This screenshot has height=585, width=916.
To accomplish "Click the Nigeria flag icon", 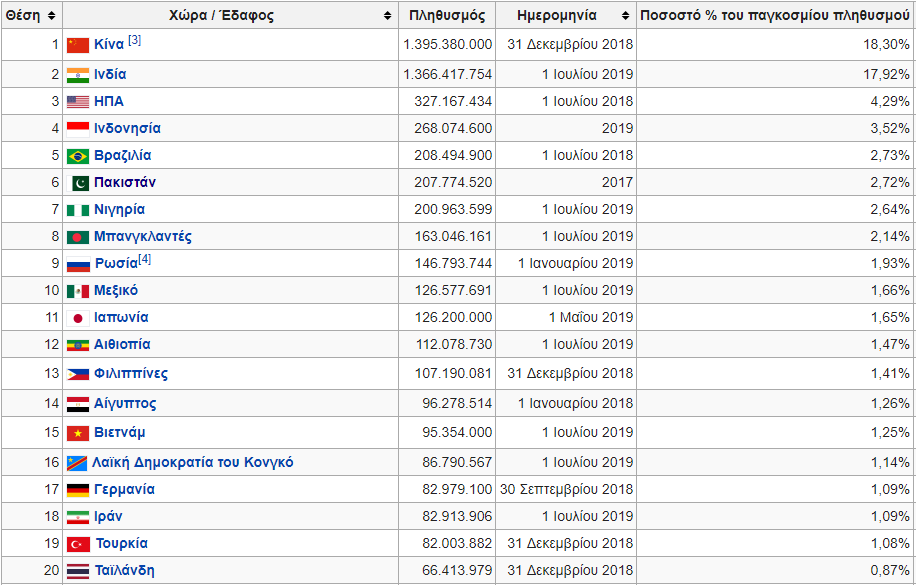I will click(x=78, y=210).
